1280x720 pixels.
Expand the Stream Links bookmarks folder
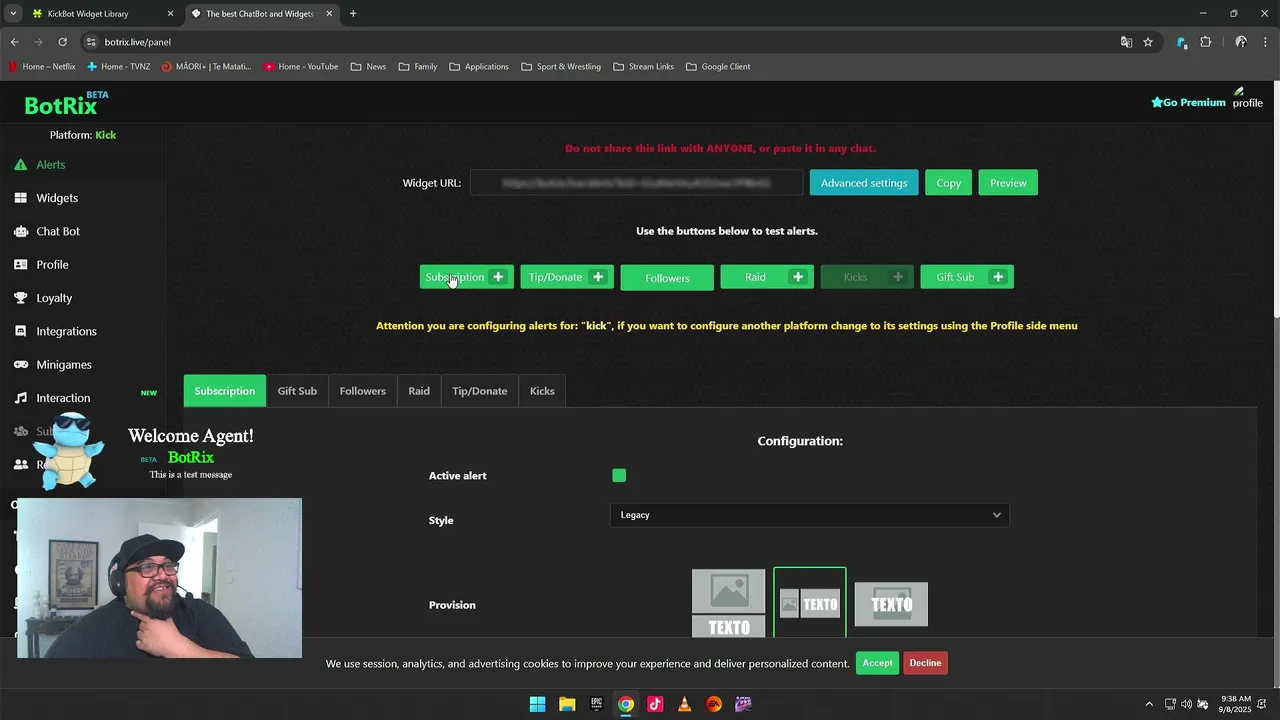click(643, 67)
